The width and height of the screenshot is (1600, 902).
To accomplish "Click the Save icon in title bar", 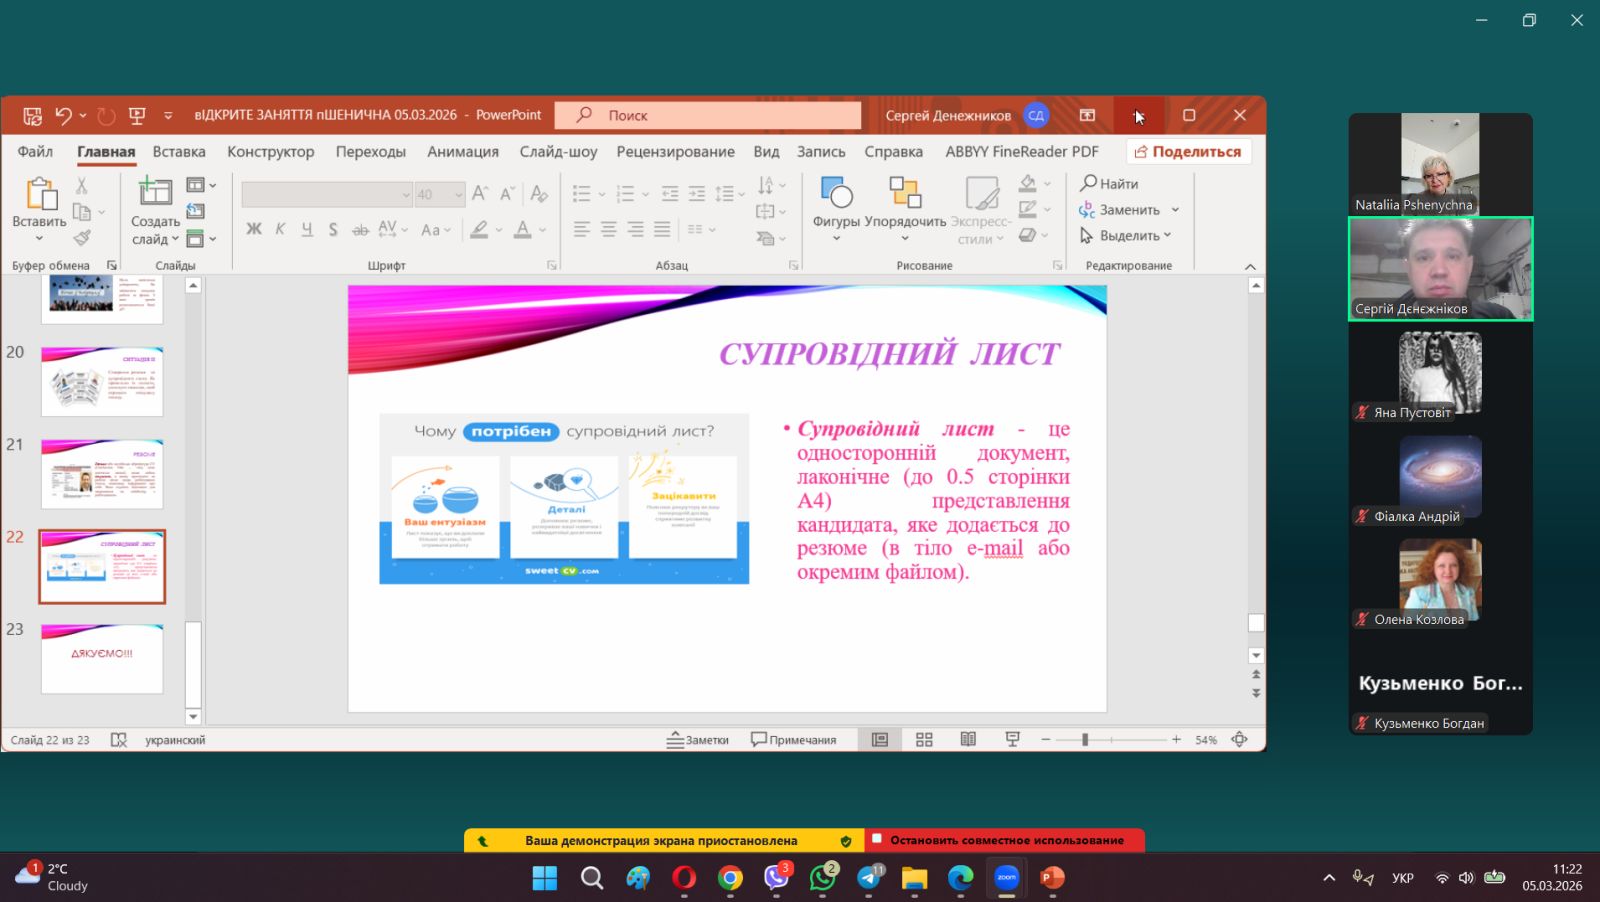I will [32, 116].
